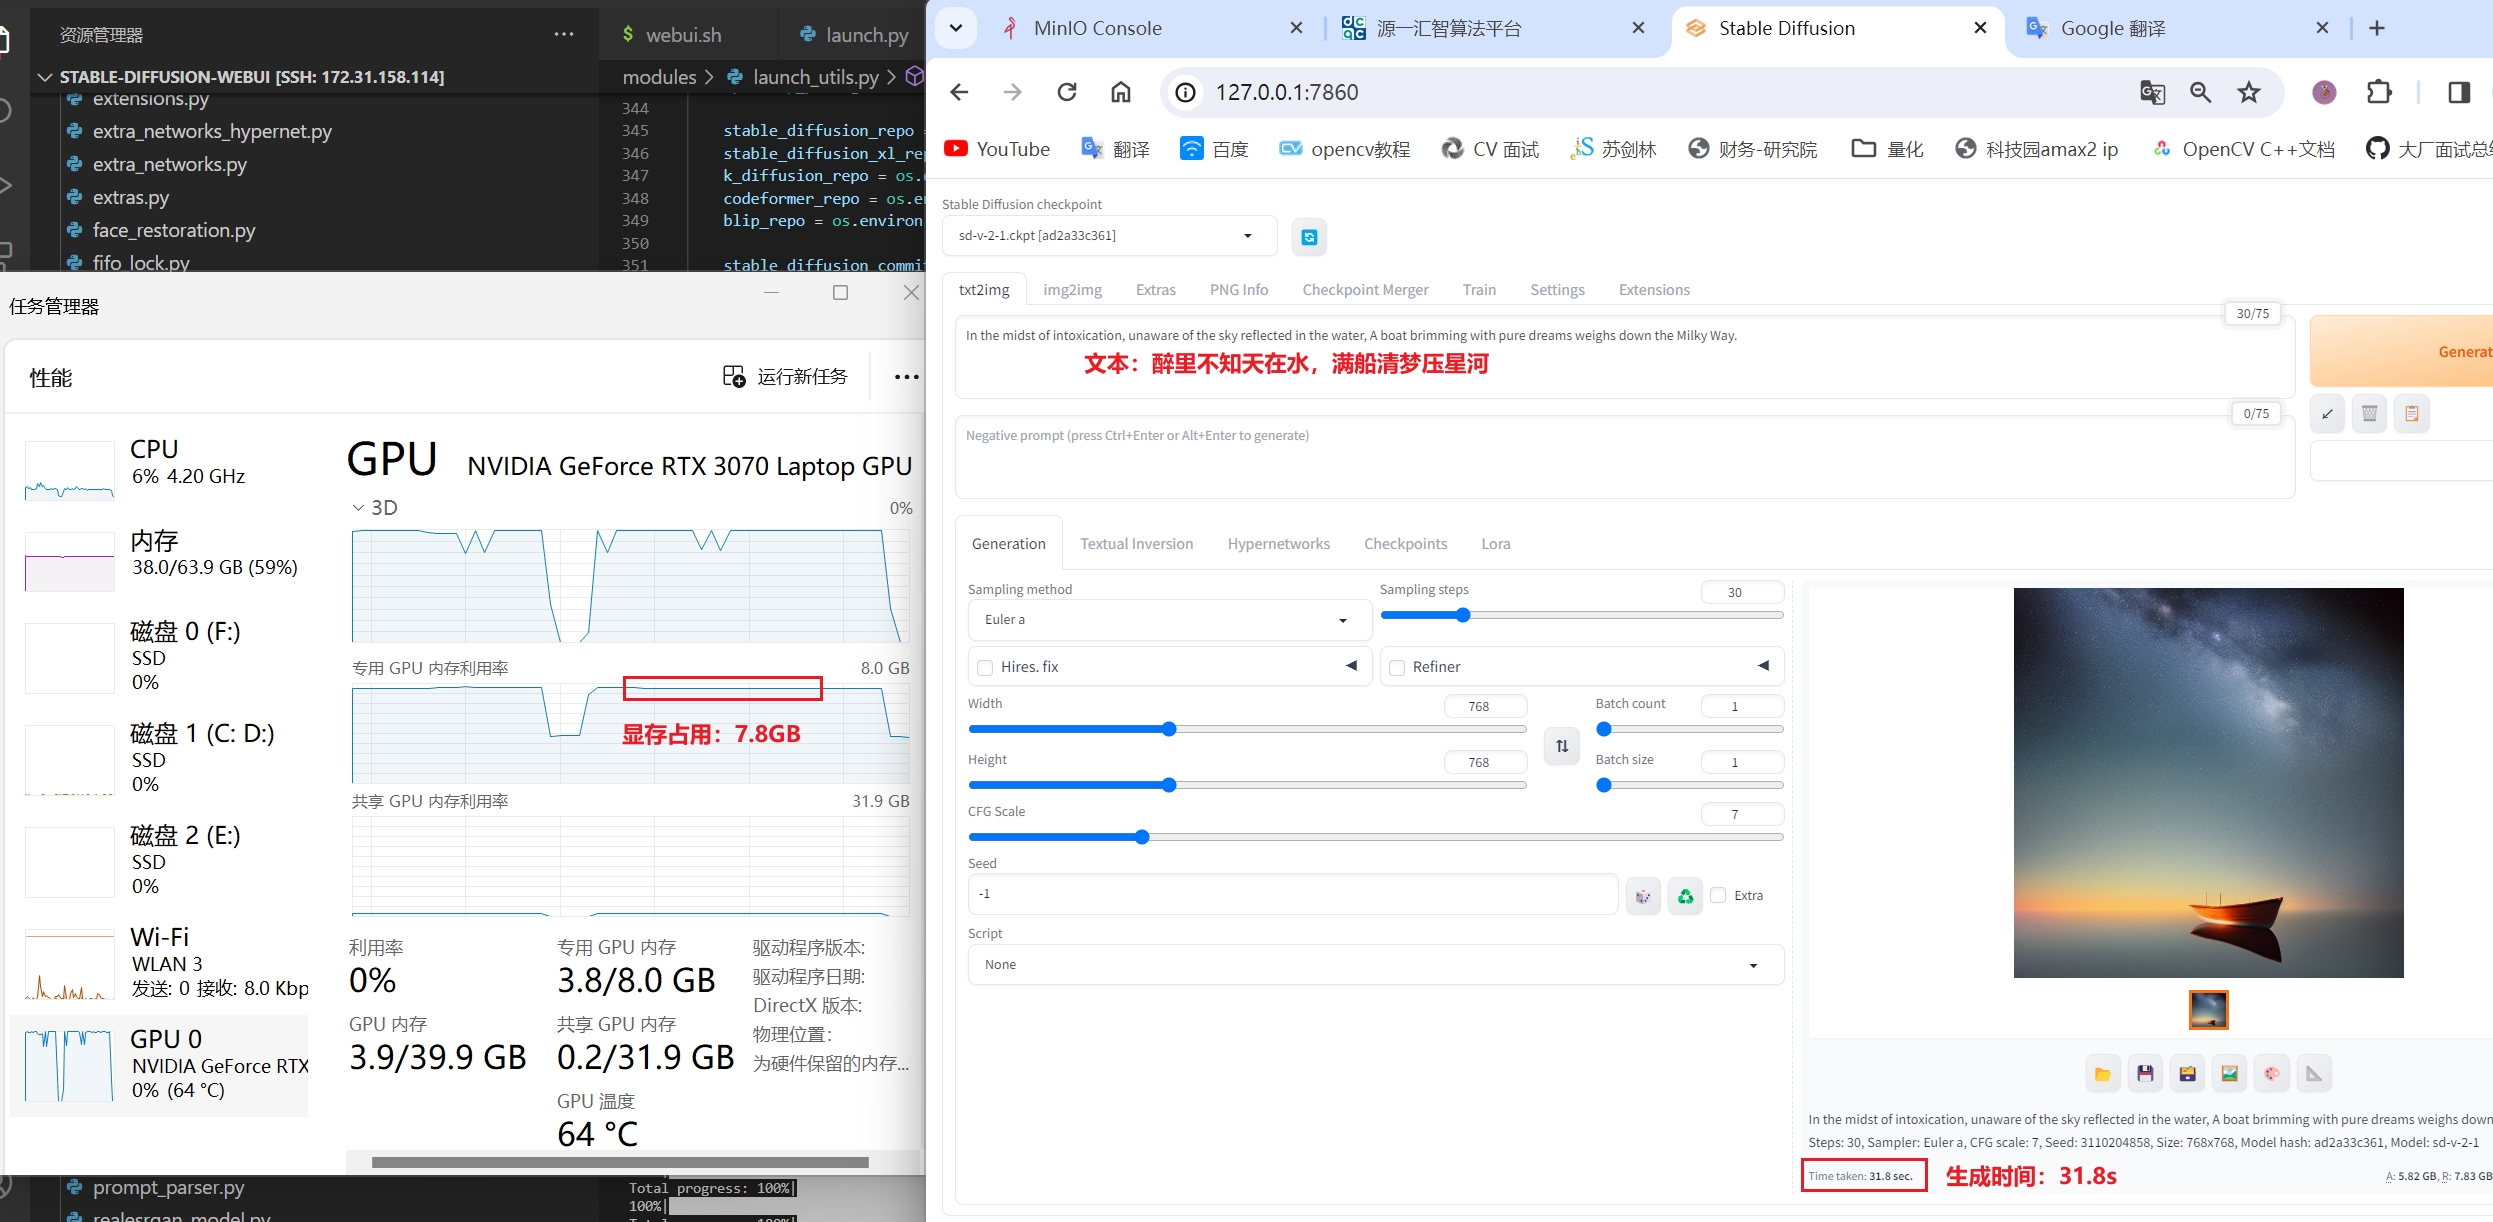This screenshot has width=2493, height=1222.
Task: Go to the Settings tab
Action: 1557,290
